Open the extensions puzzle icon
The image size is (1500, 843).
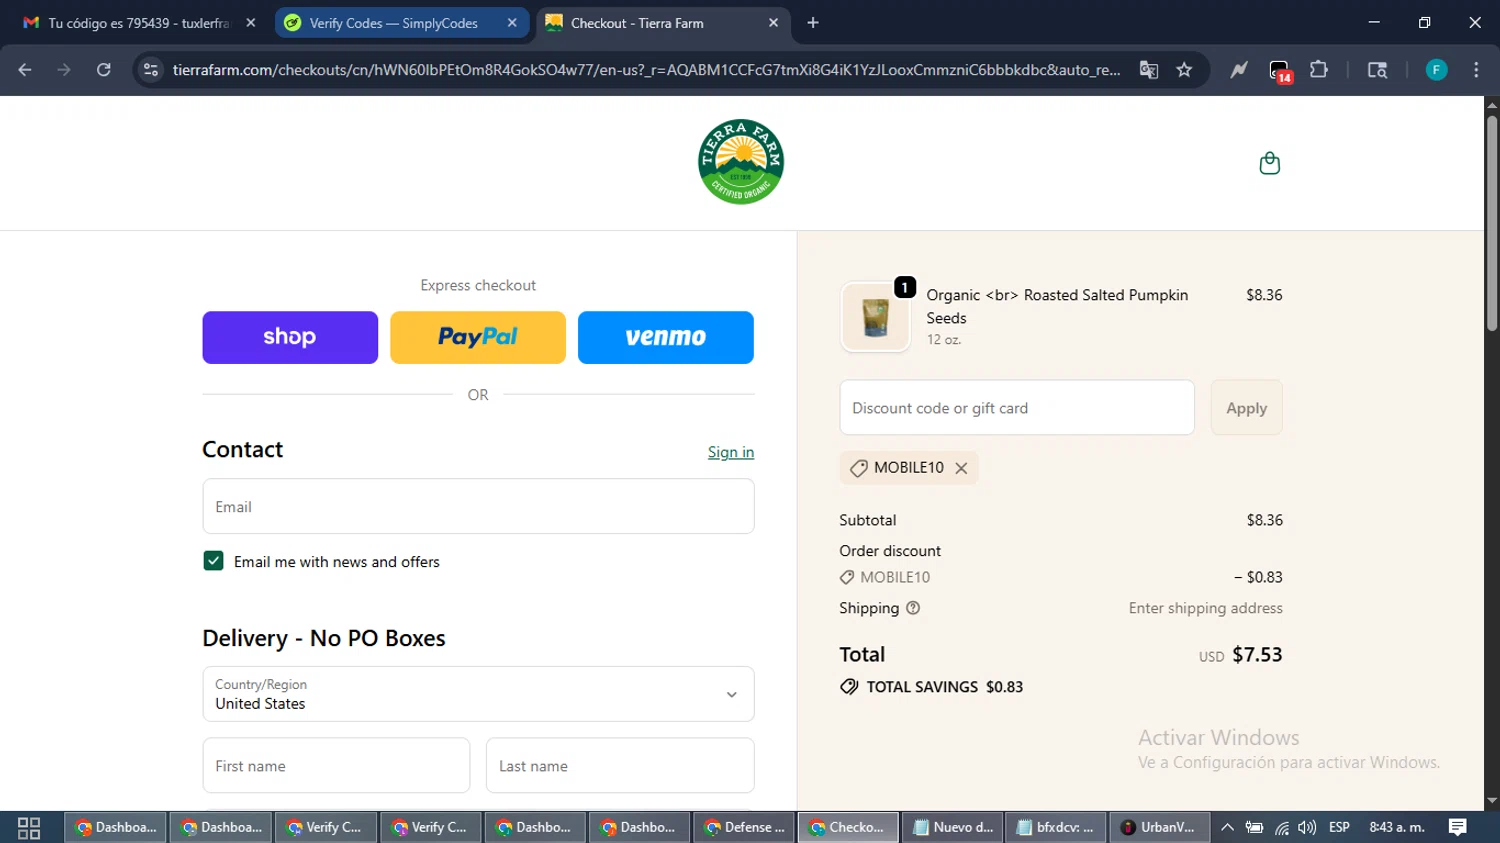pyautogui.click(x=1319, y=70)
